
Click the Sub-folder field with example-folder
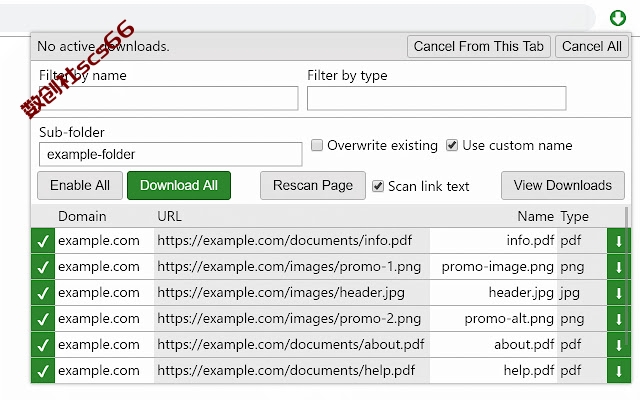pyautogui.click(x=171, y=154)
